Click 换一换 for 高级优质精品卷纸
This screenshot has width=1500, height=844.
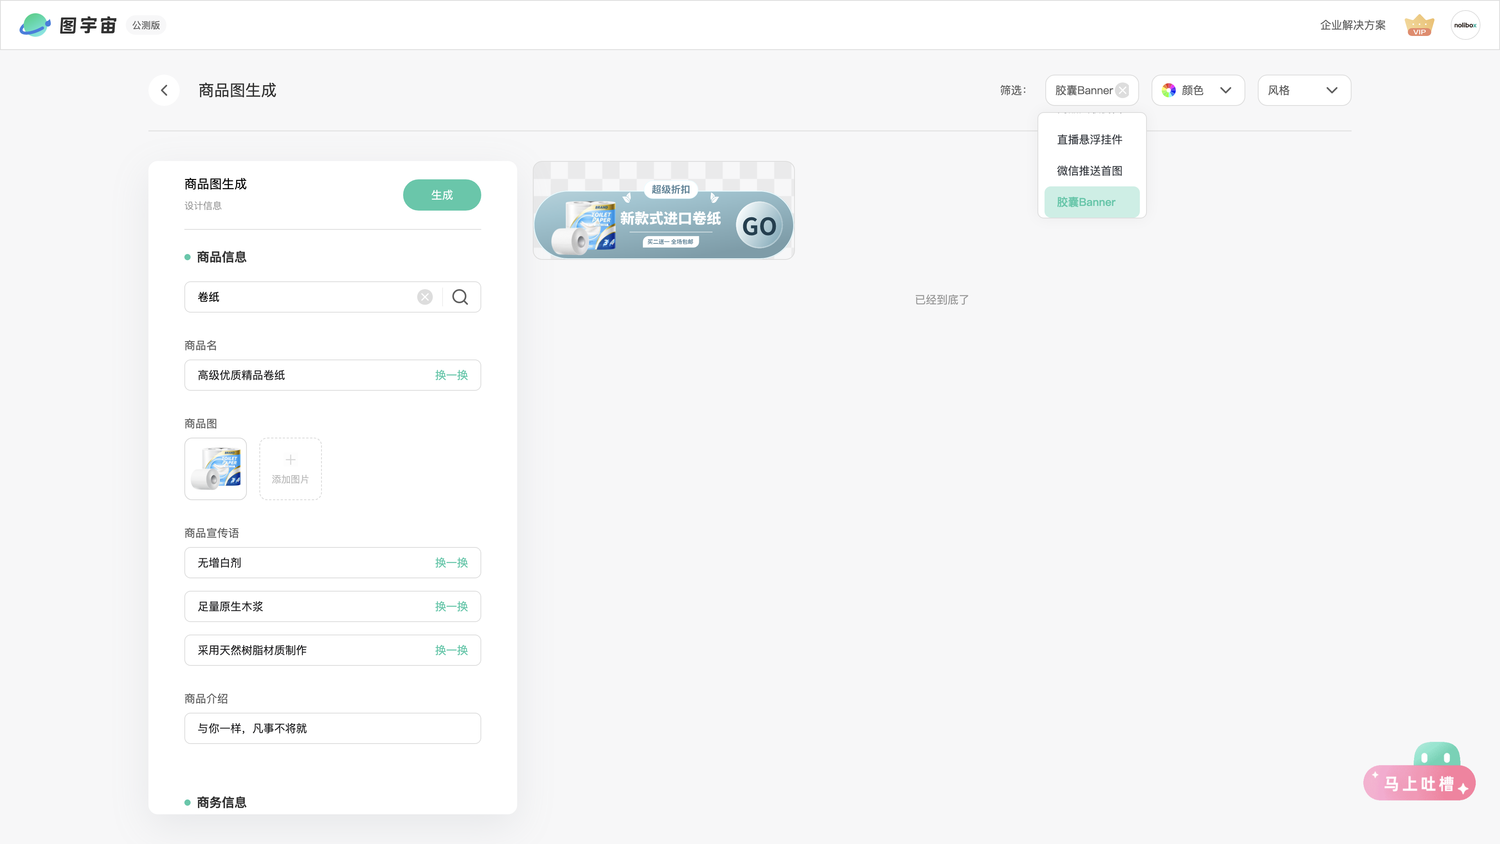(x=451, y=375)
